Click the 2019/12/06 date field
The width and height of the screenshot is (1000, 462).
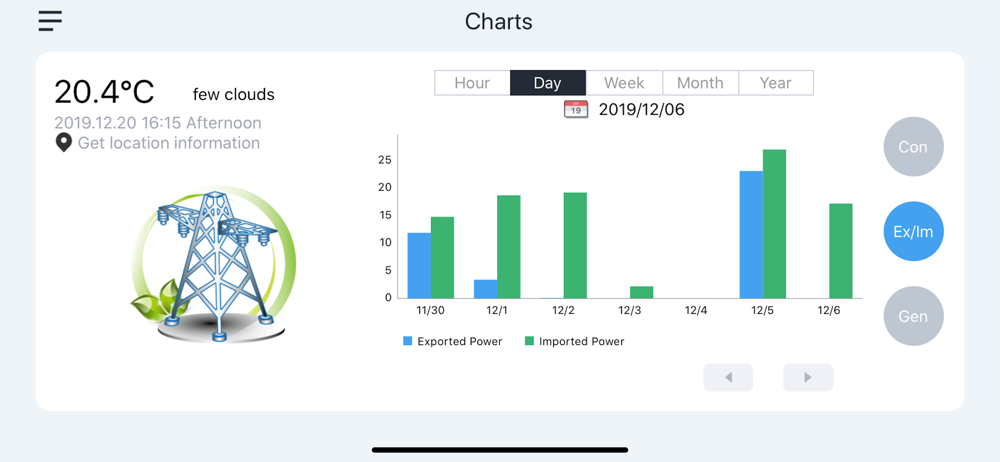(x=642, y=110)
